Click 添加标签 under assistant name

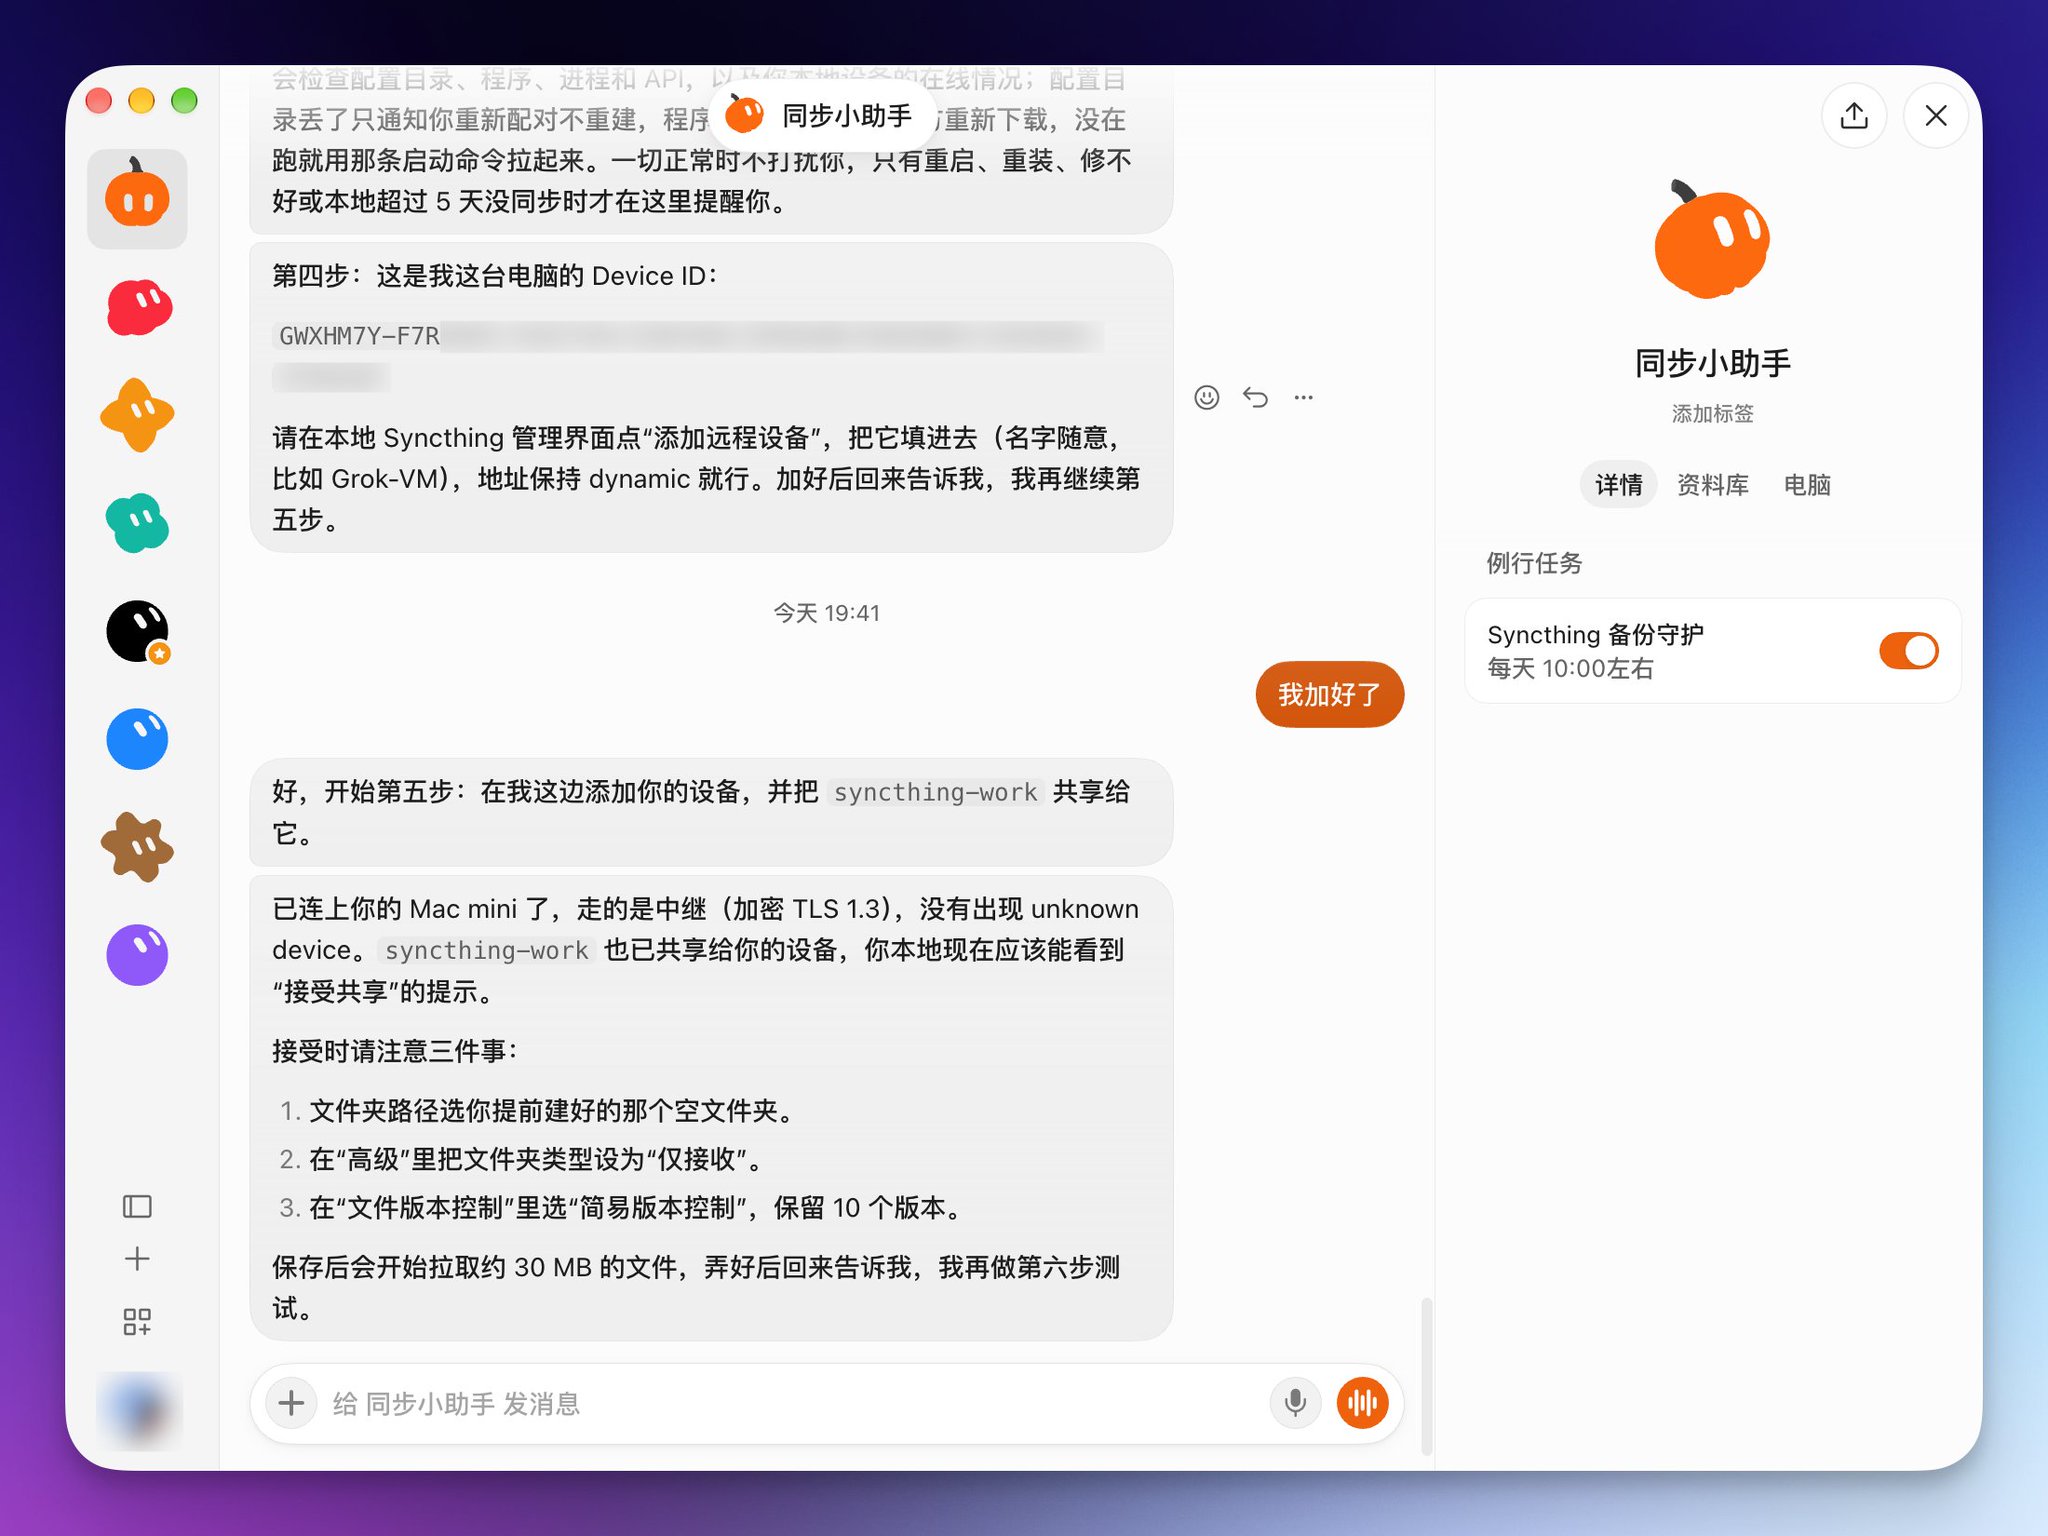[1712, 414]
